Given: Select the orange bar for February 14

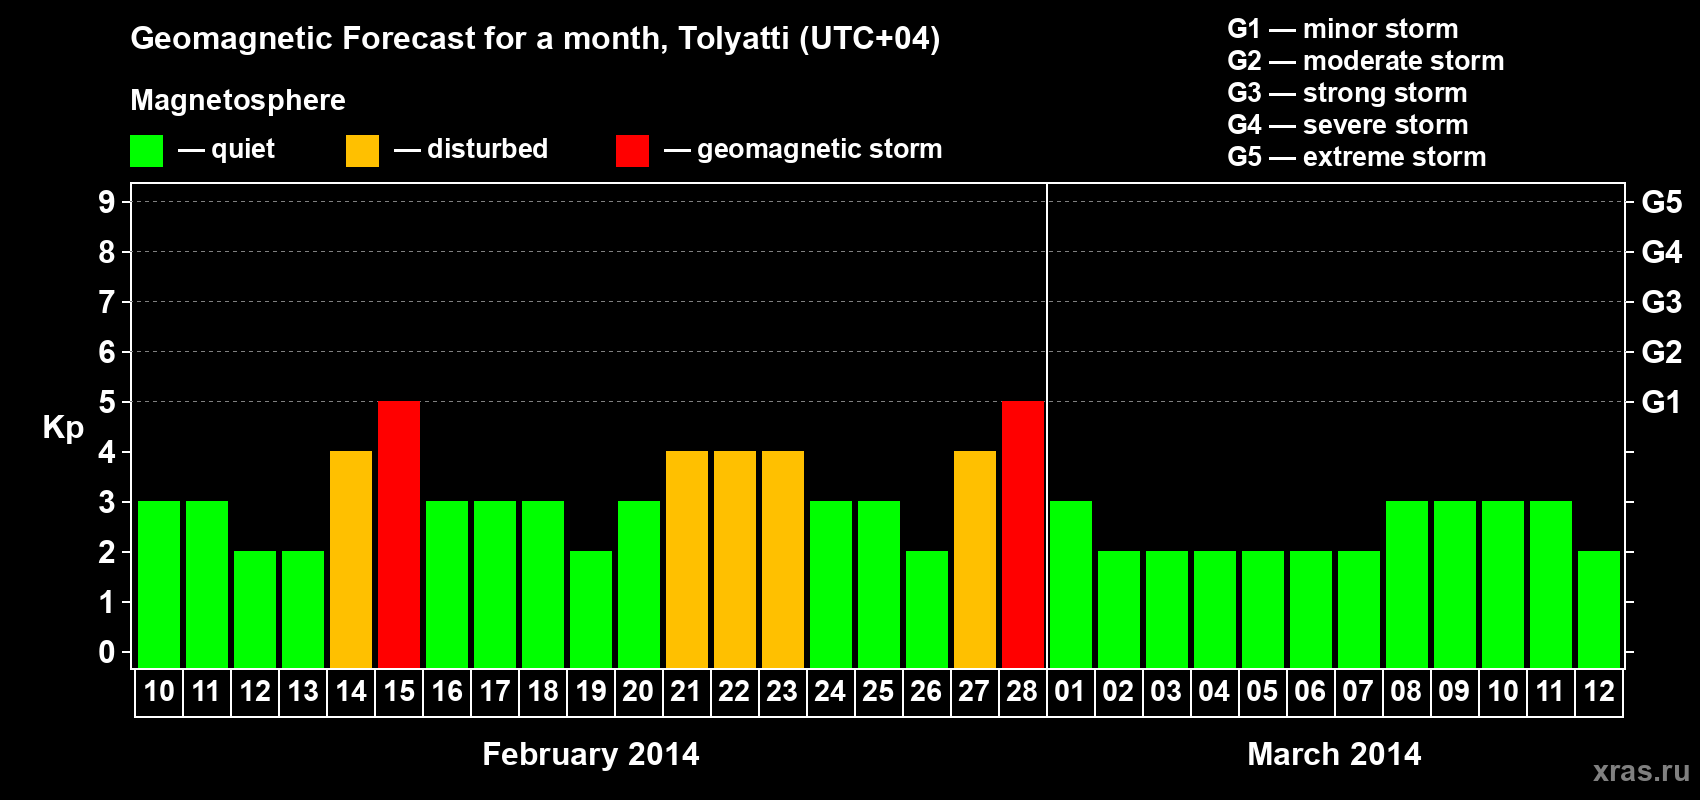Looking at the screenshot, I should click(351, 559).
